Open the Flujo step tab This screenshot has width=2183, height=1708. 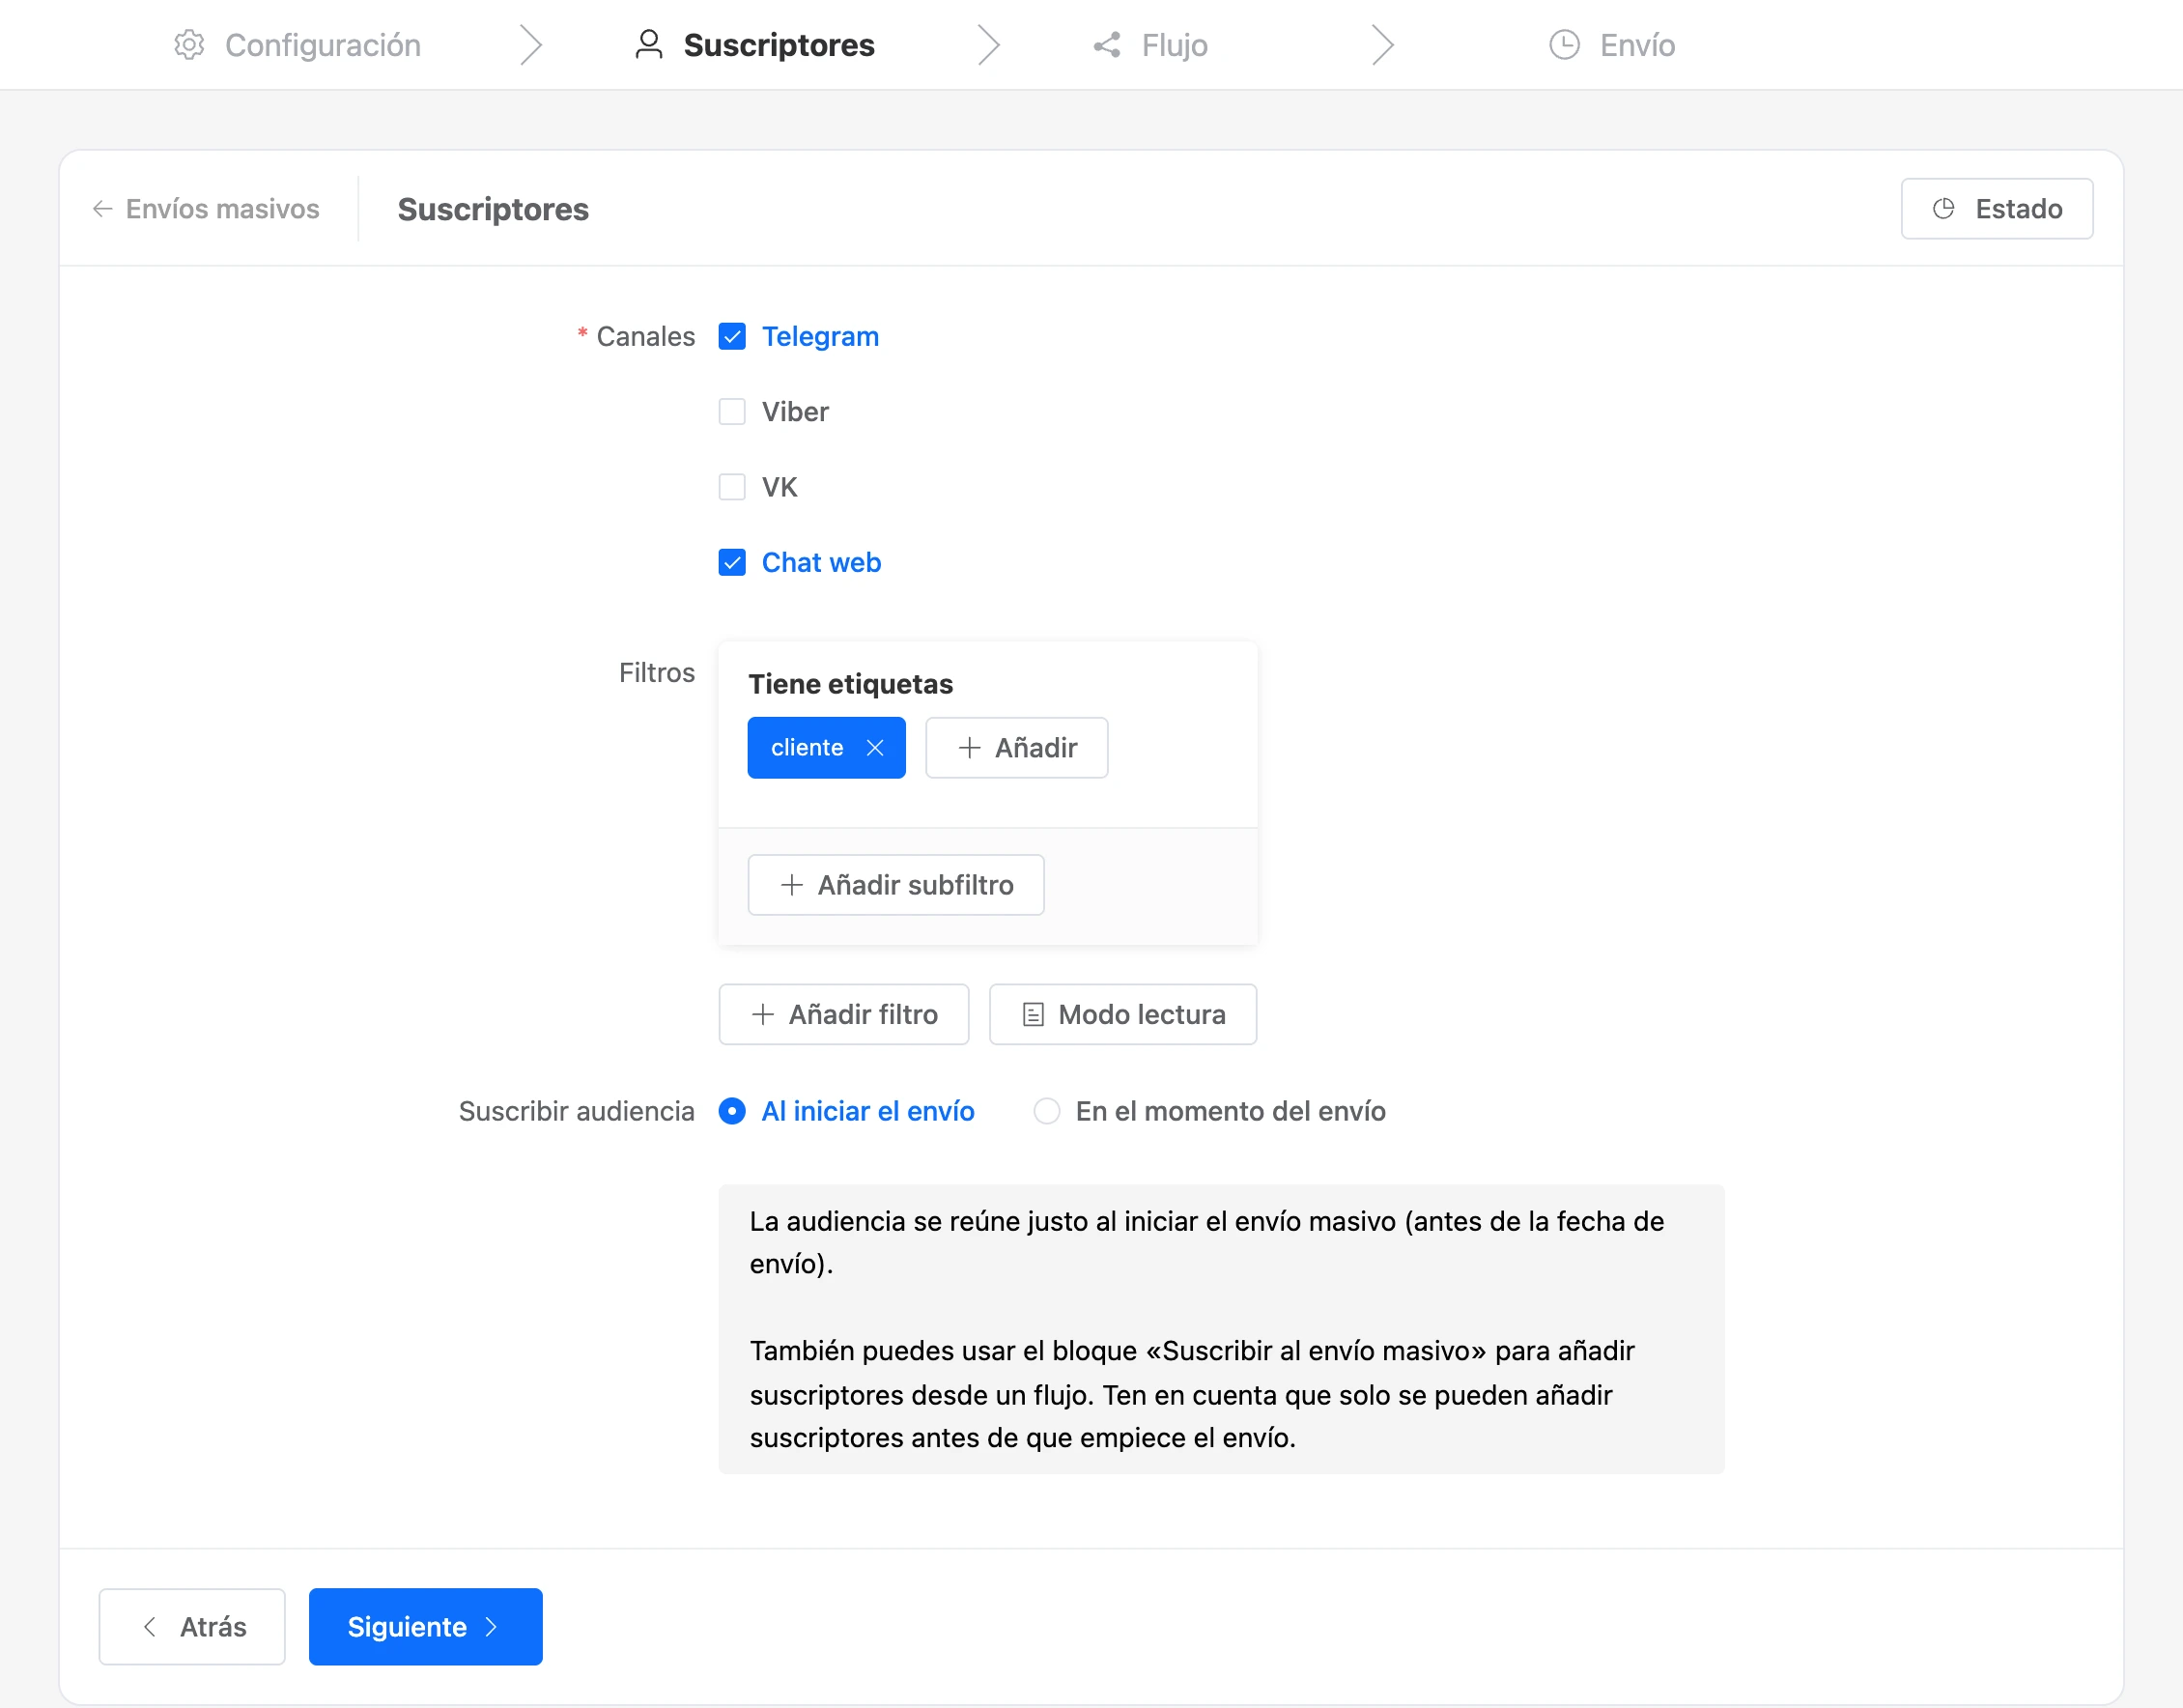click(1150, 45)
